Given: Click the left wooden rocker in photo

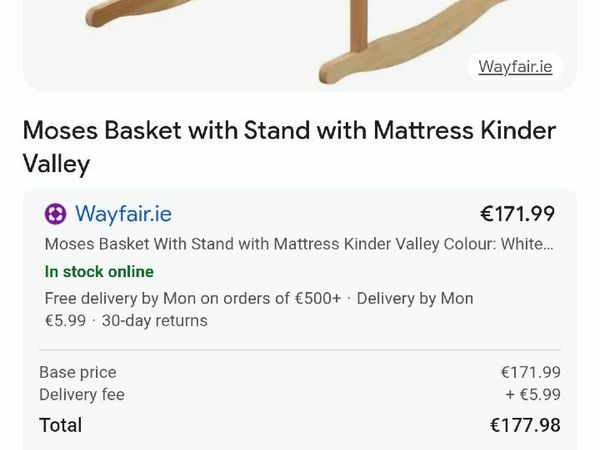Looking at the screenshot, I should 115,13.
